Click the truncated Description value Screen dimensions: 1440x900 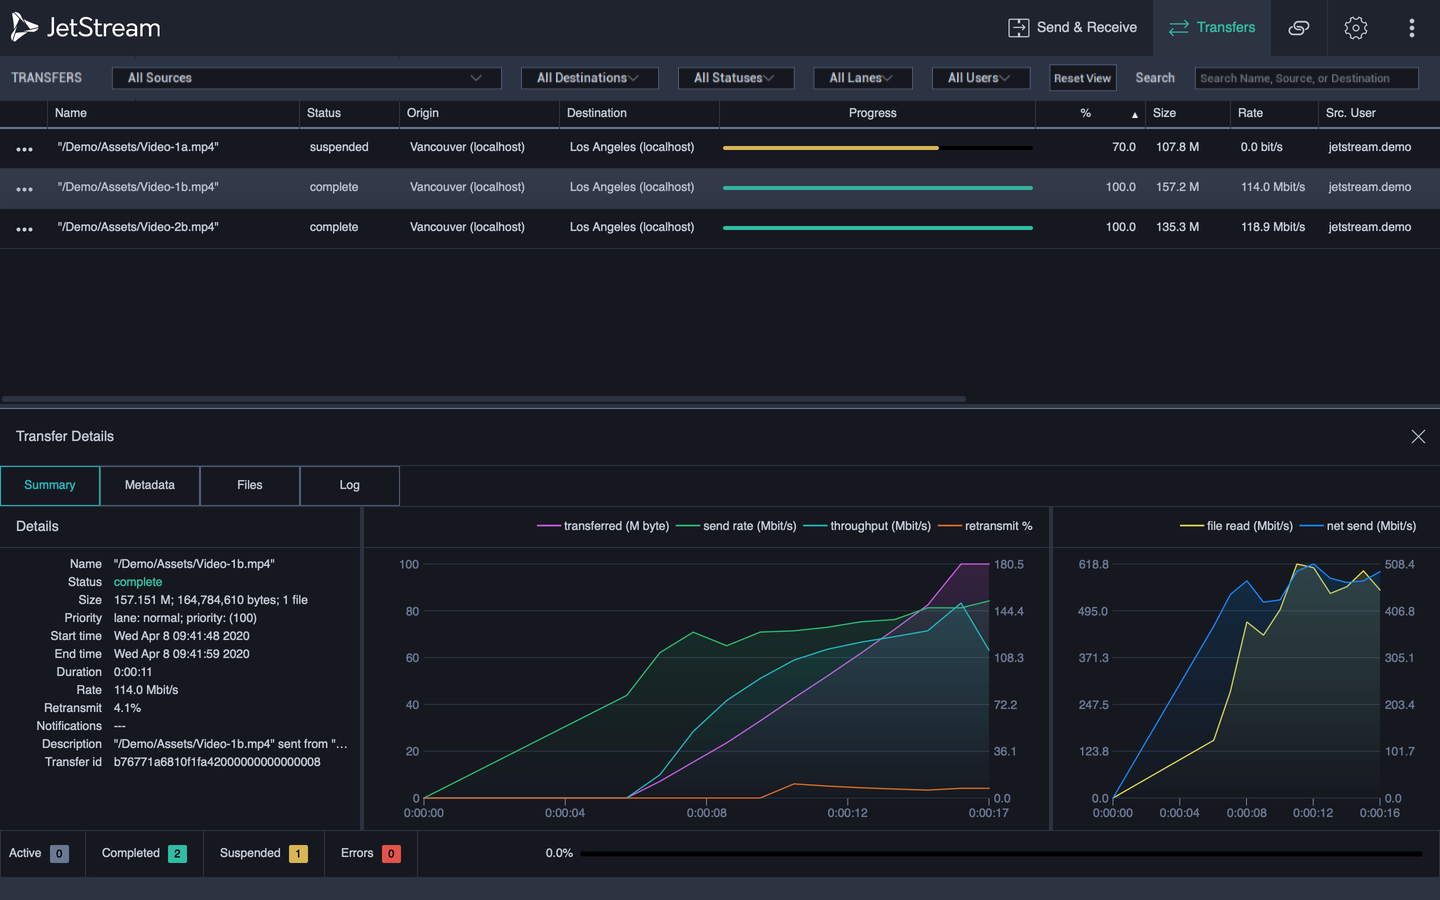click(x=231, y=744)
